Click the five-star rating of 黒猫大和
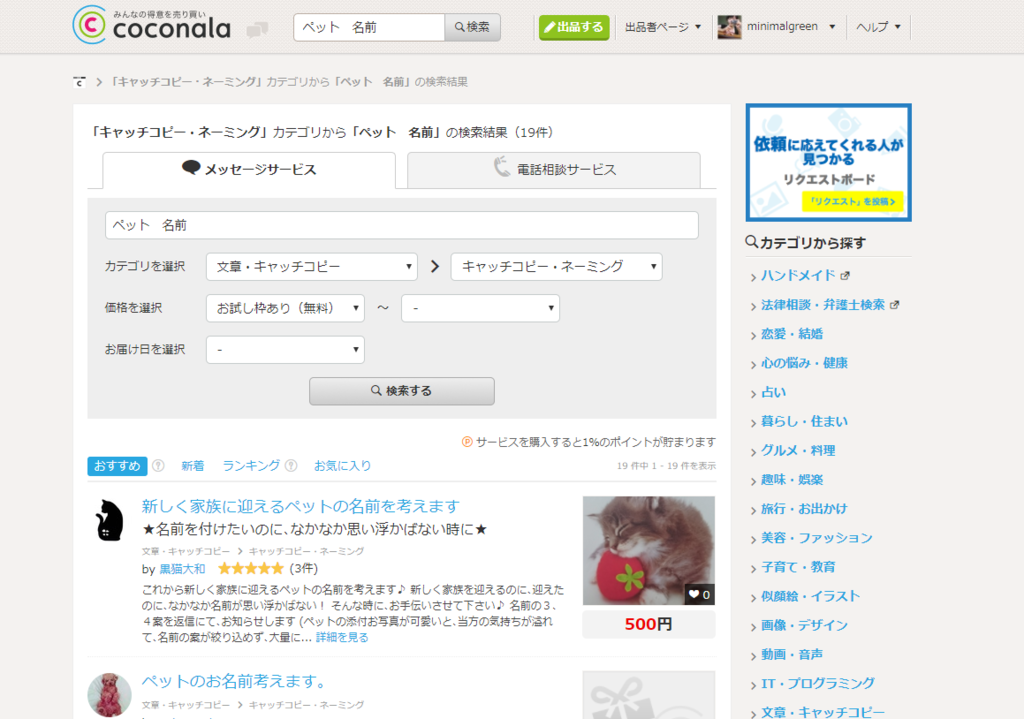1024x719 pixels. pos(251,568)
